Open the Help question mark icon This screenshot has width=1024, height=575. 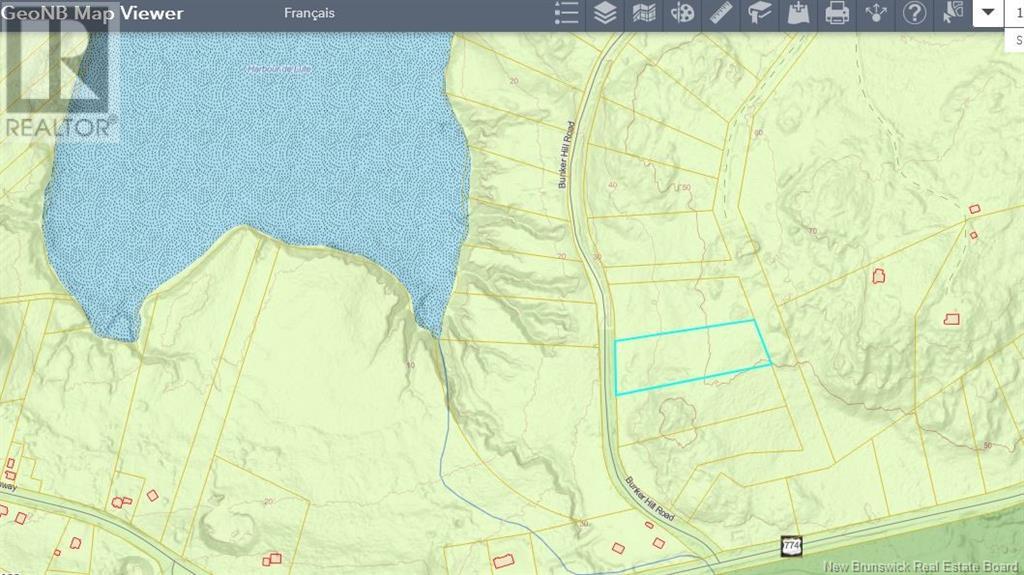pyautogui.click(x=914, y=13)
